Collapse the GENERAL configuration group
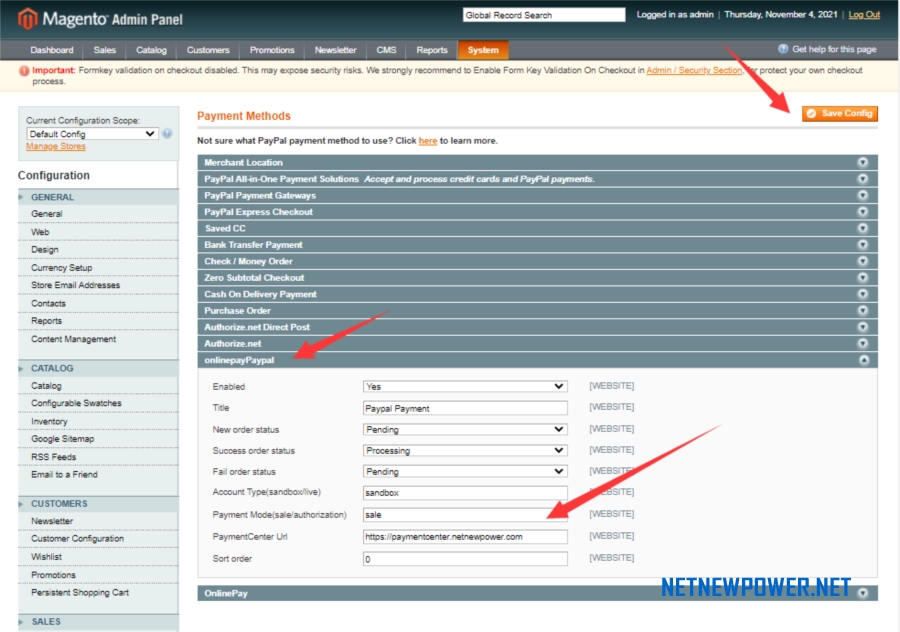The image size is (900, 632). point(98,197)
